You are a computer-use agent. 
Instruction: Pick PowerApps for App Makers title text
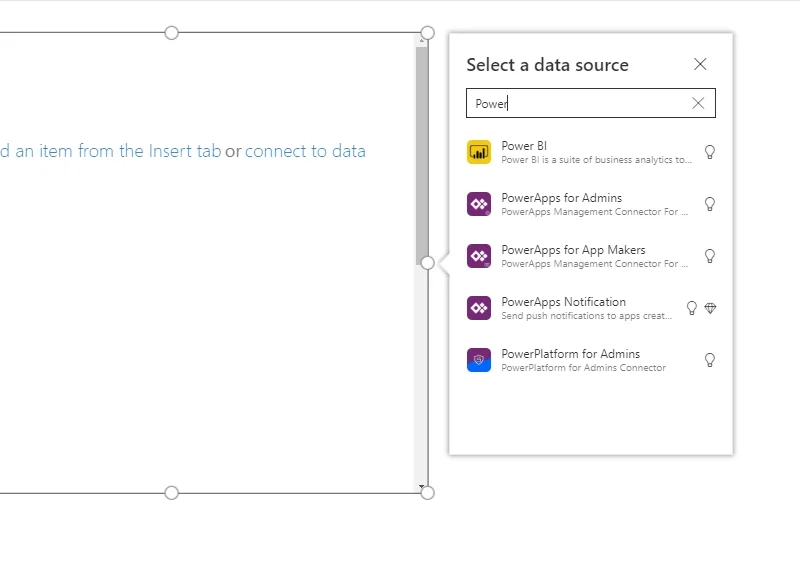coord(573,250)
